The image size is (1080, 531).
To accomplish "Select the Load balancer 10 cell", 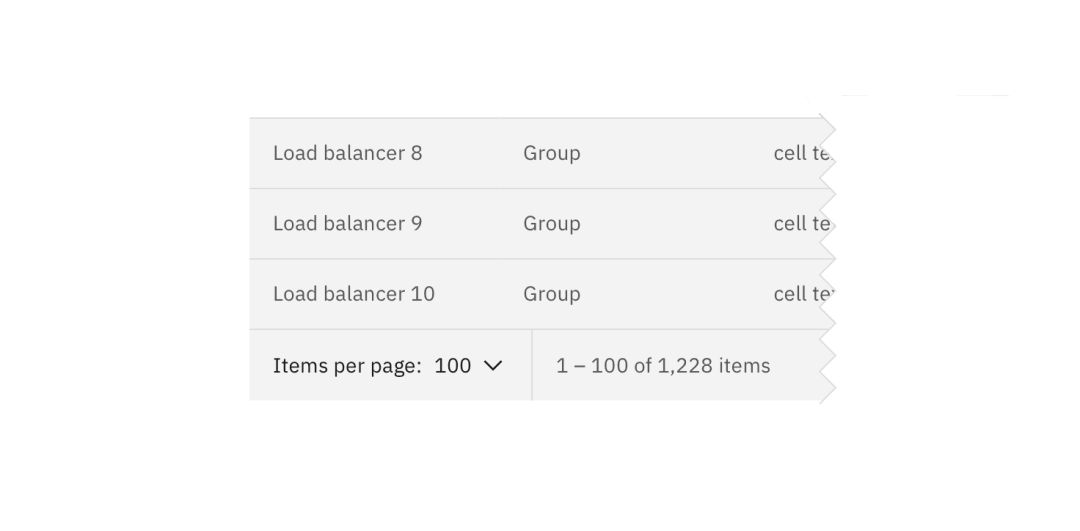I will coord(353,294).
